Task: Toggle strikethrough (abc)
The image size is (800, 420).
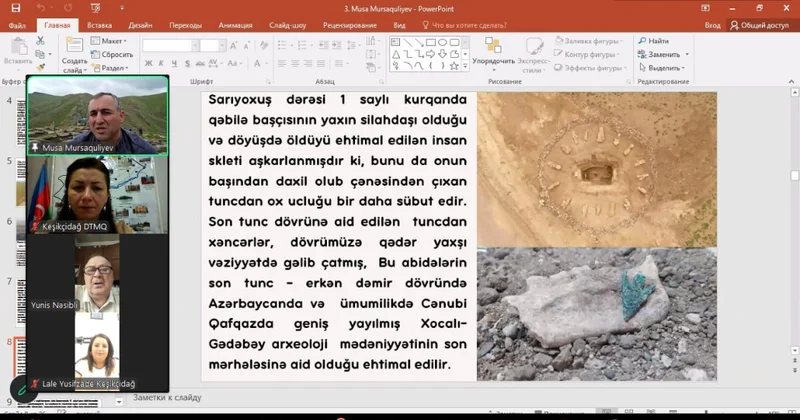Action: [x=200, y=64]
